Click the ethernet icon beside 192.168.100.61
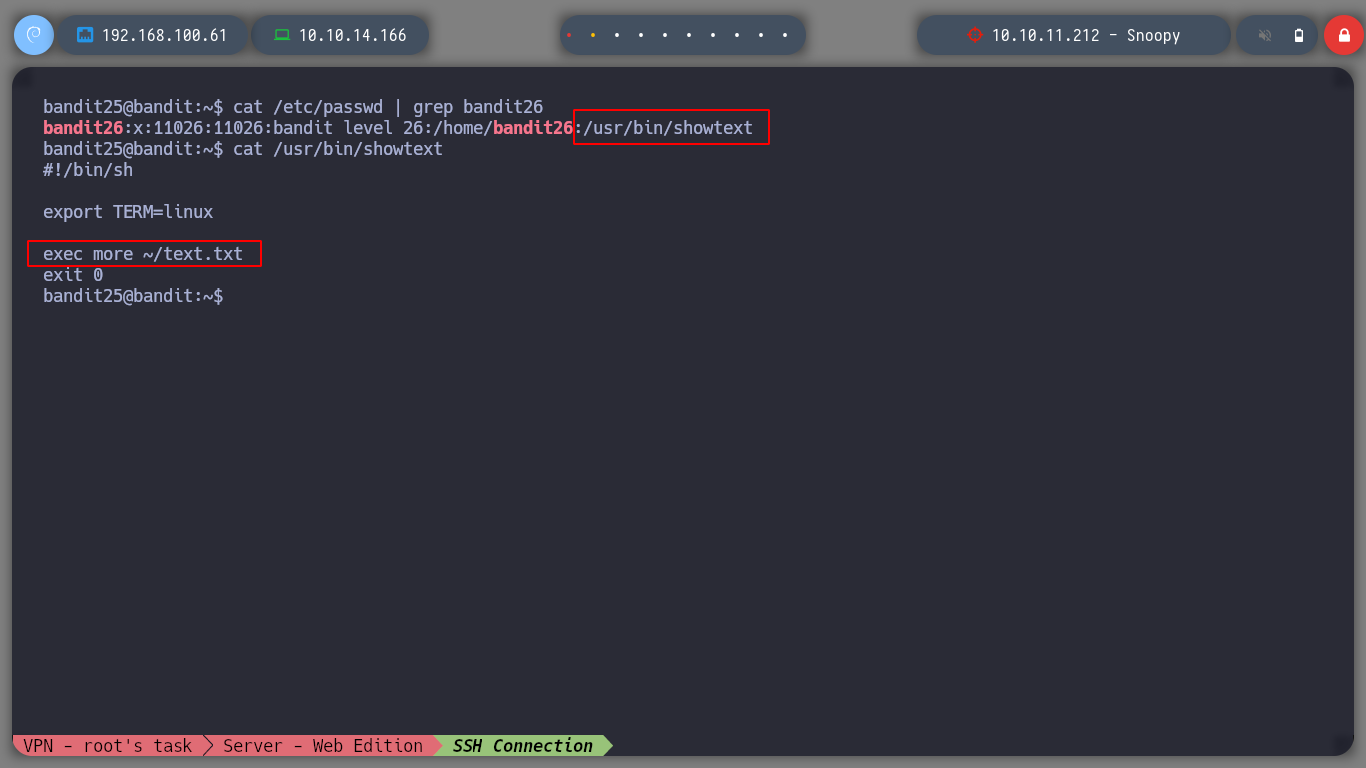This screenshot has width=1366, height=768. [x=85, y=35]
